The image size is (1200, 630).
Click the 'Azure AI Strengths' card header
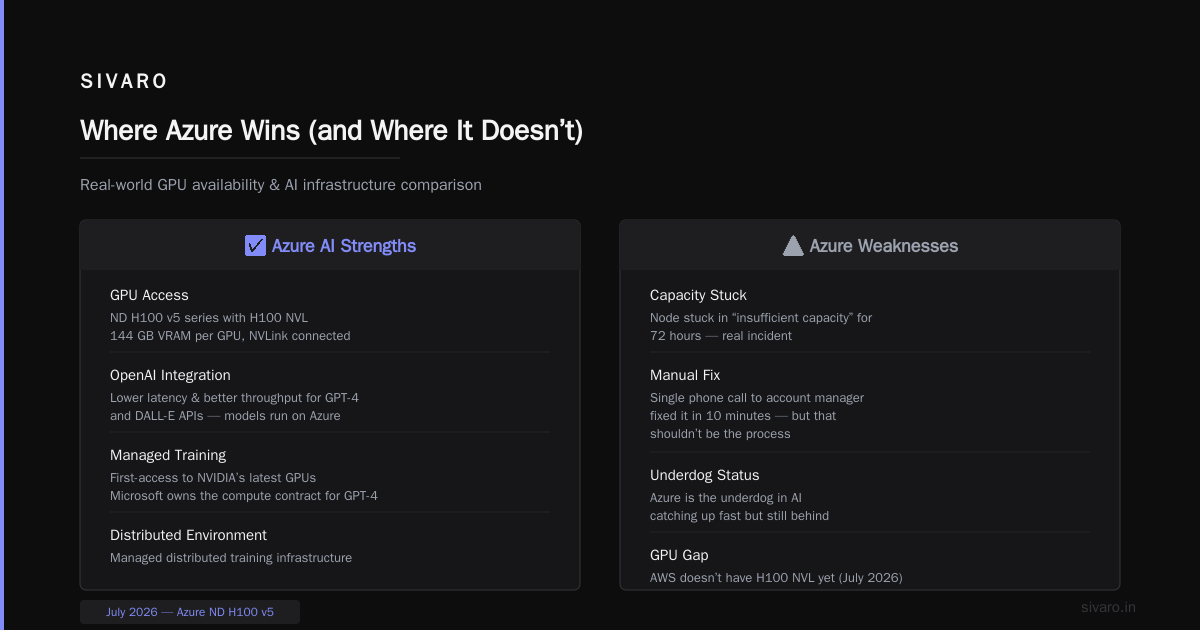[x=330, y=245]
